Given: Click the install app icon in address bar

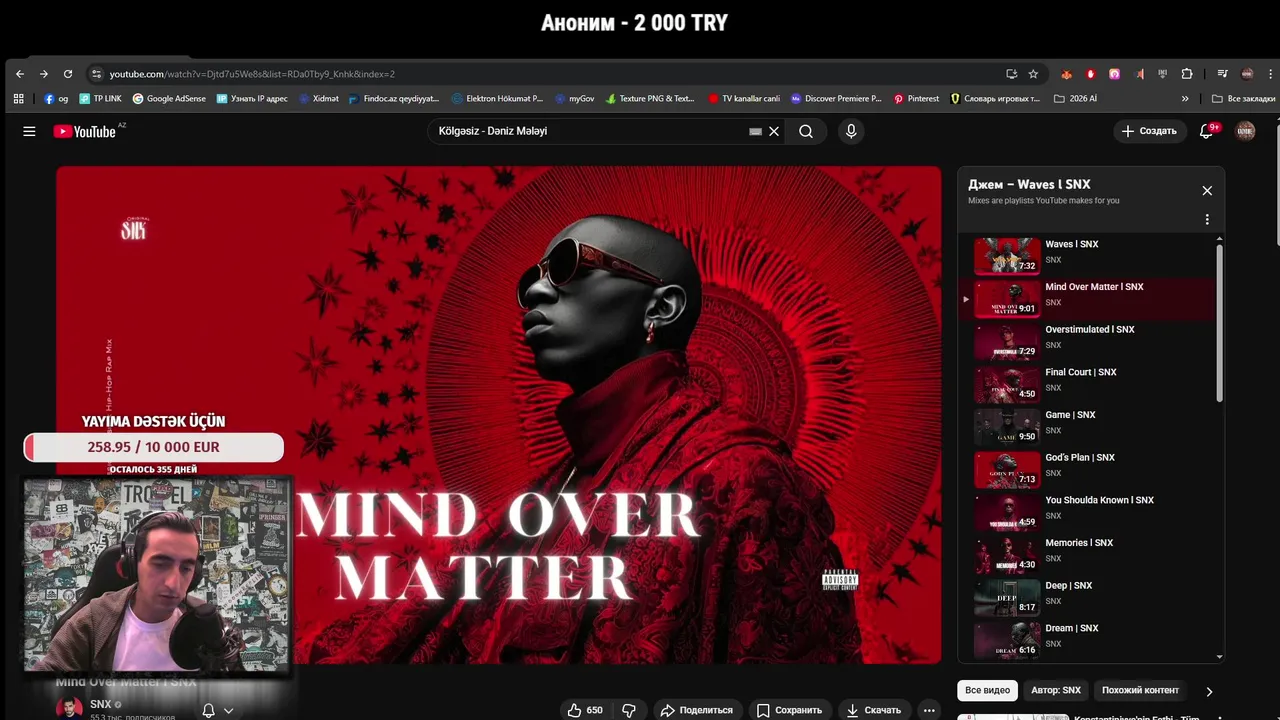Looking at the screenshot, I should pyautogui.click(x=1012, y=74).
